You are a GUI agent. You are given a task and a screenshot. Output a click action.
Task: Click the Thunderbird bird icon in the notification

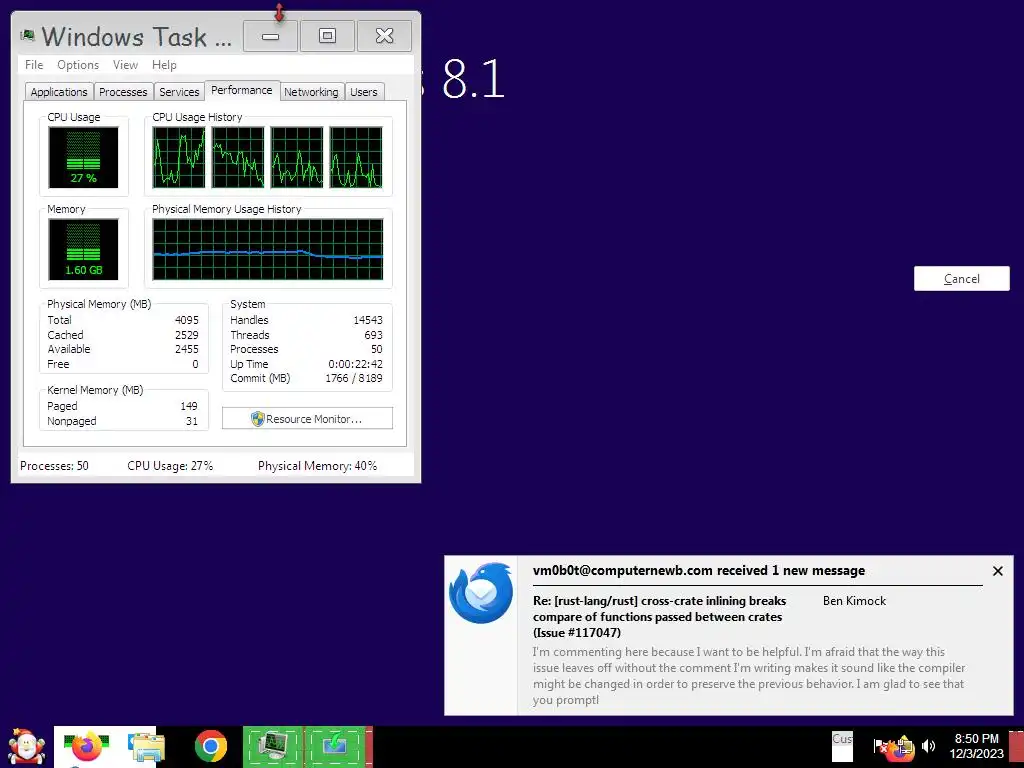tap(481, 592)
